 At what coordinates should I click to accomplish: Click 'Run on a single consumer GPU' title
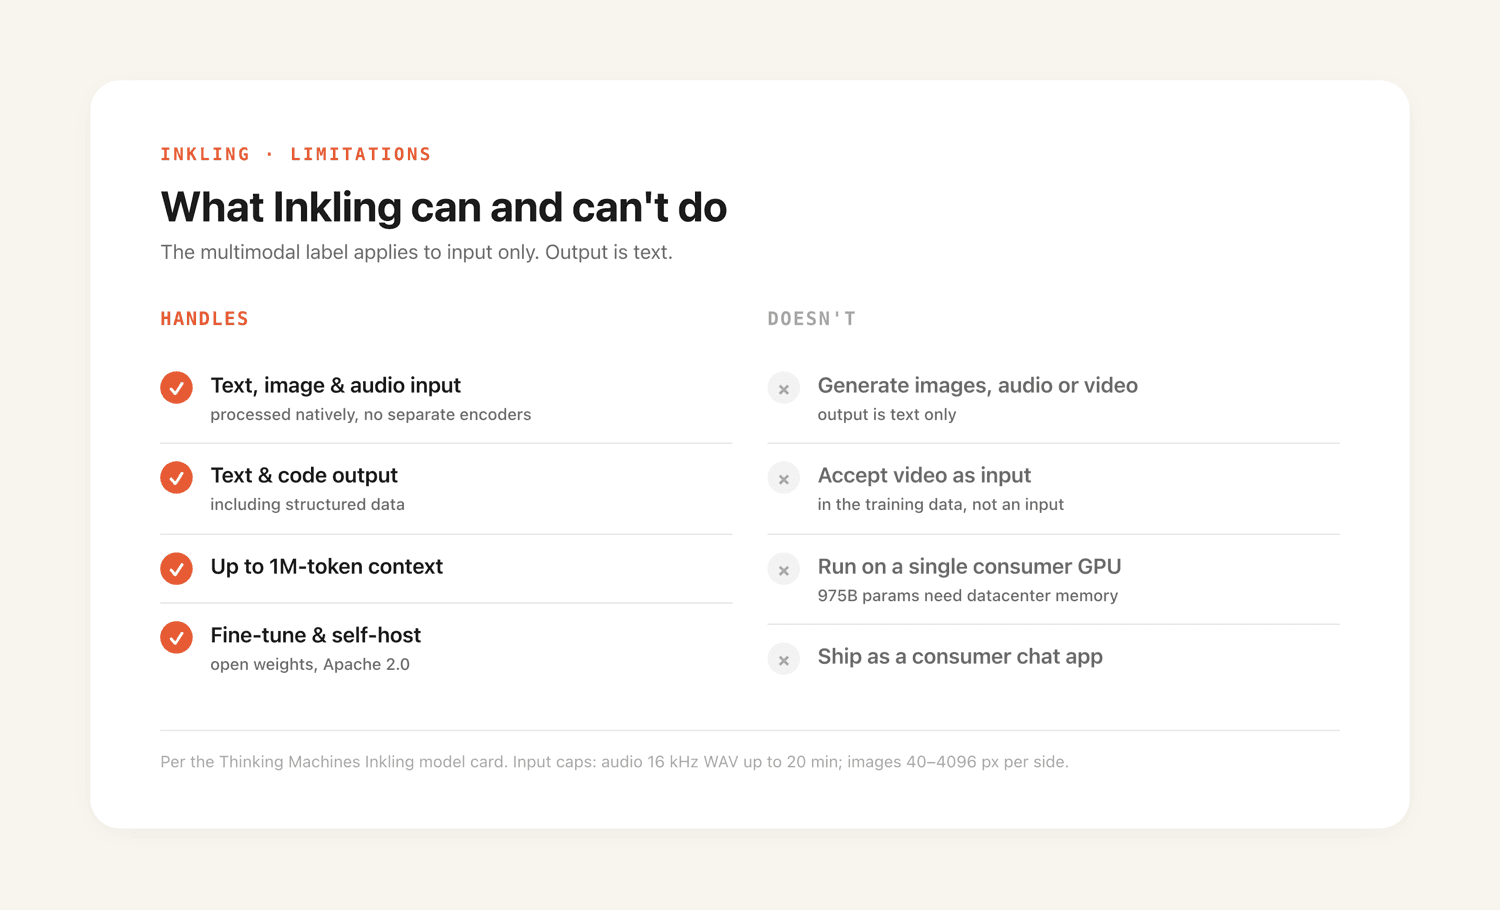pos(970,566)
